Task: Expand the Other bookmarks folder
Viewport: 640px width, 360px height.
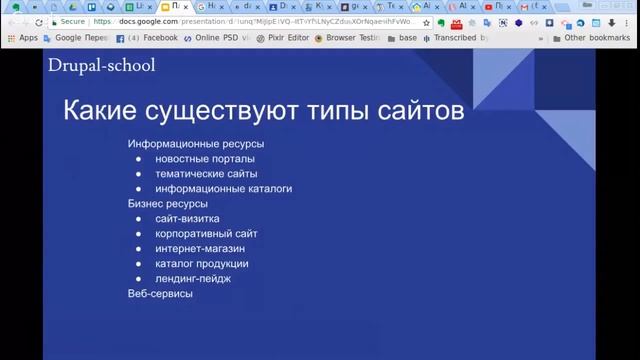Action: pos(591,38)
